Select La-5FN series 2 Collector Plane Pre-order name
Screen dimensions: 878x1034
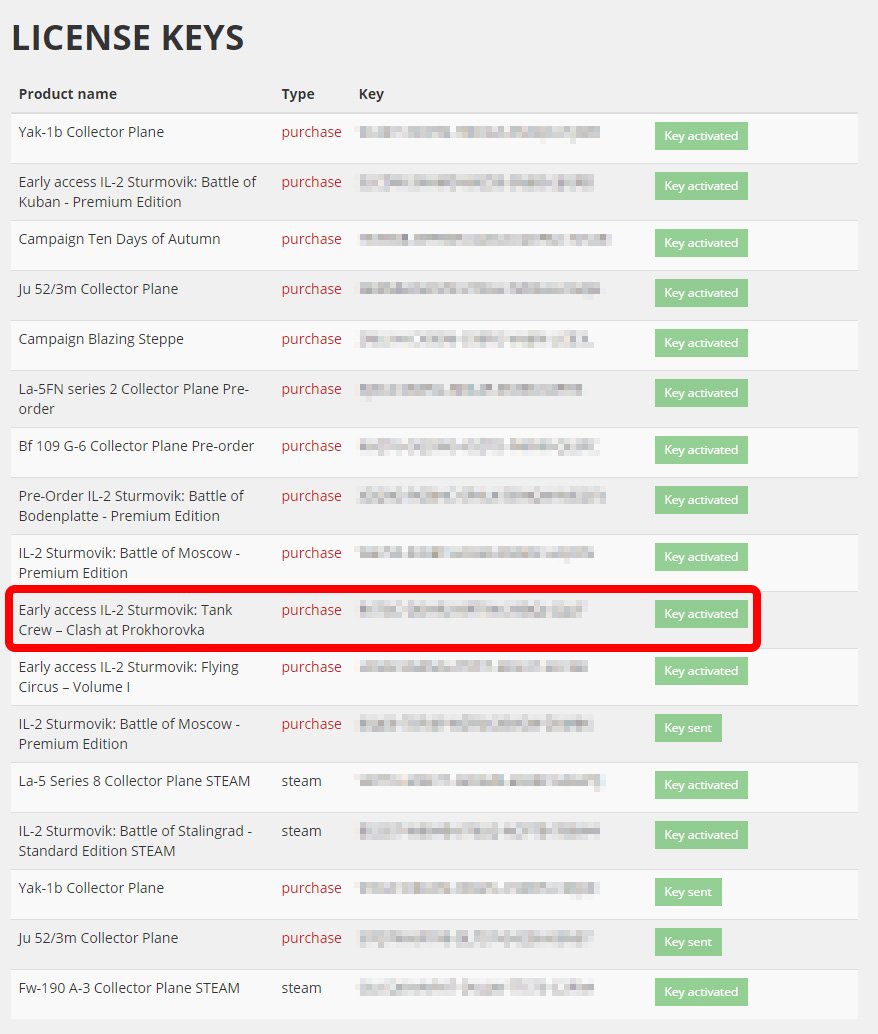134,399
